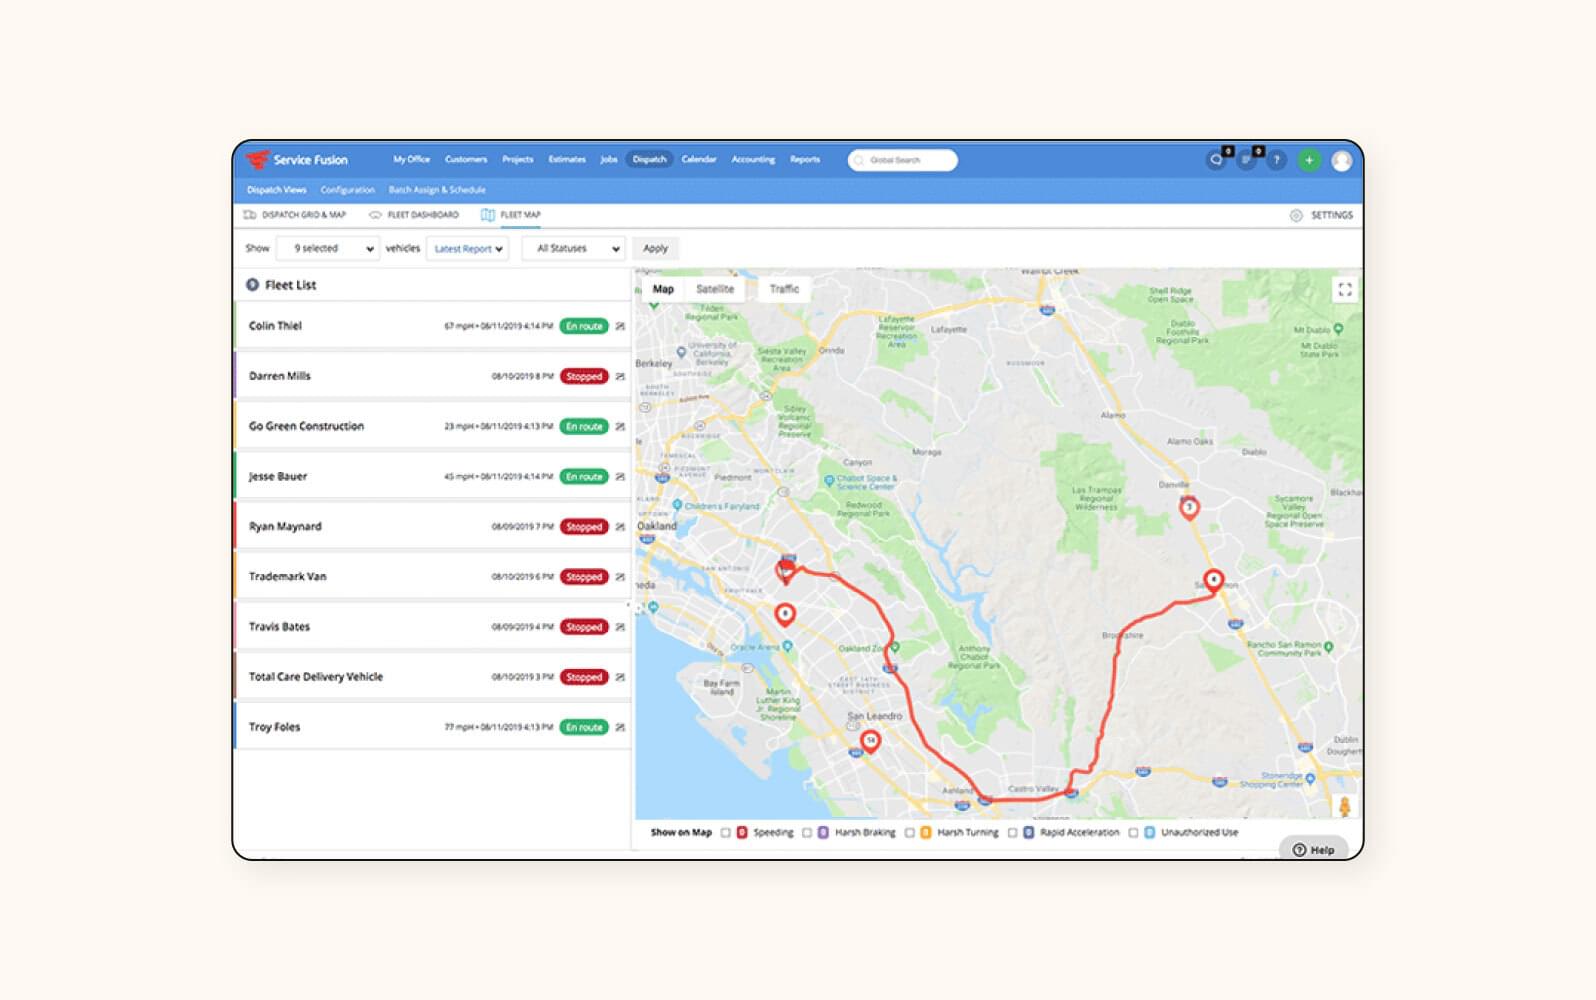This screenshot has width=1596, height=1000.
Task: Open My Office menu
Action: point(411,160)
